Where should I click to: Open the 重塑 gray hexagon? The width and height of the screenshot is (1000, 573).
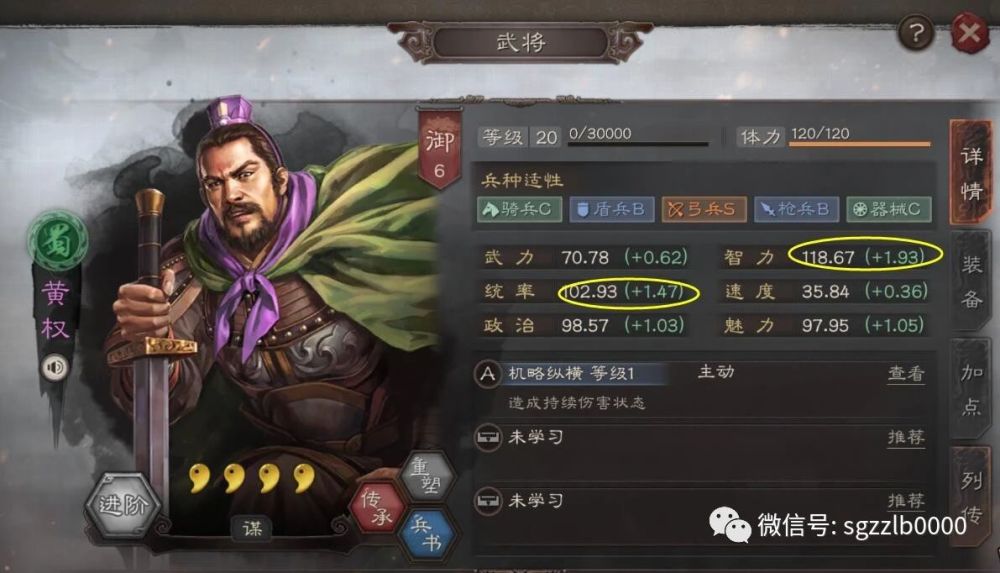[426, 476]
